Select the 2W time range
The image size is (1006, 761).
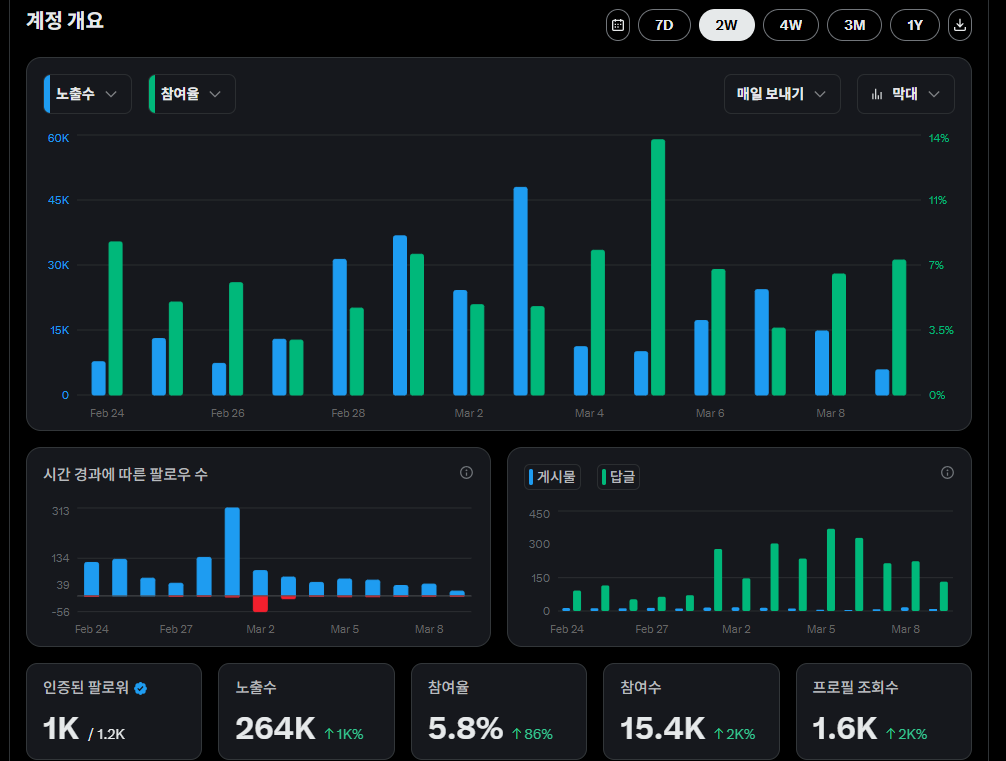(726, 25)
